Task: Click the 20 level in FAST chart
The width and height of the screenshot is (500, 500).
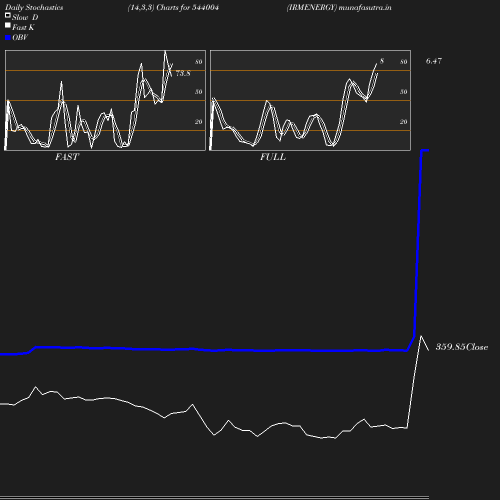Action: pos(198,122)
